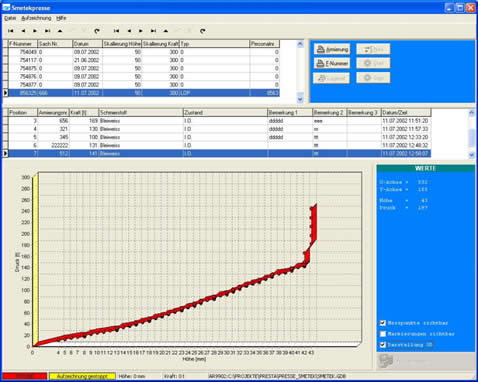Click the Bemerkung 1 column header
The image size is (478, 382).
click(x=290, y=112)
